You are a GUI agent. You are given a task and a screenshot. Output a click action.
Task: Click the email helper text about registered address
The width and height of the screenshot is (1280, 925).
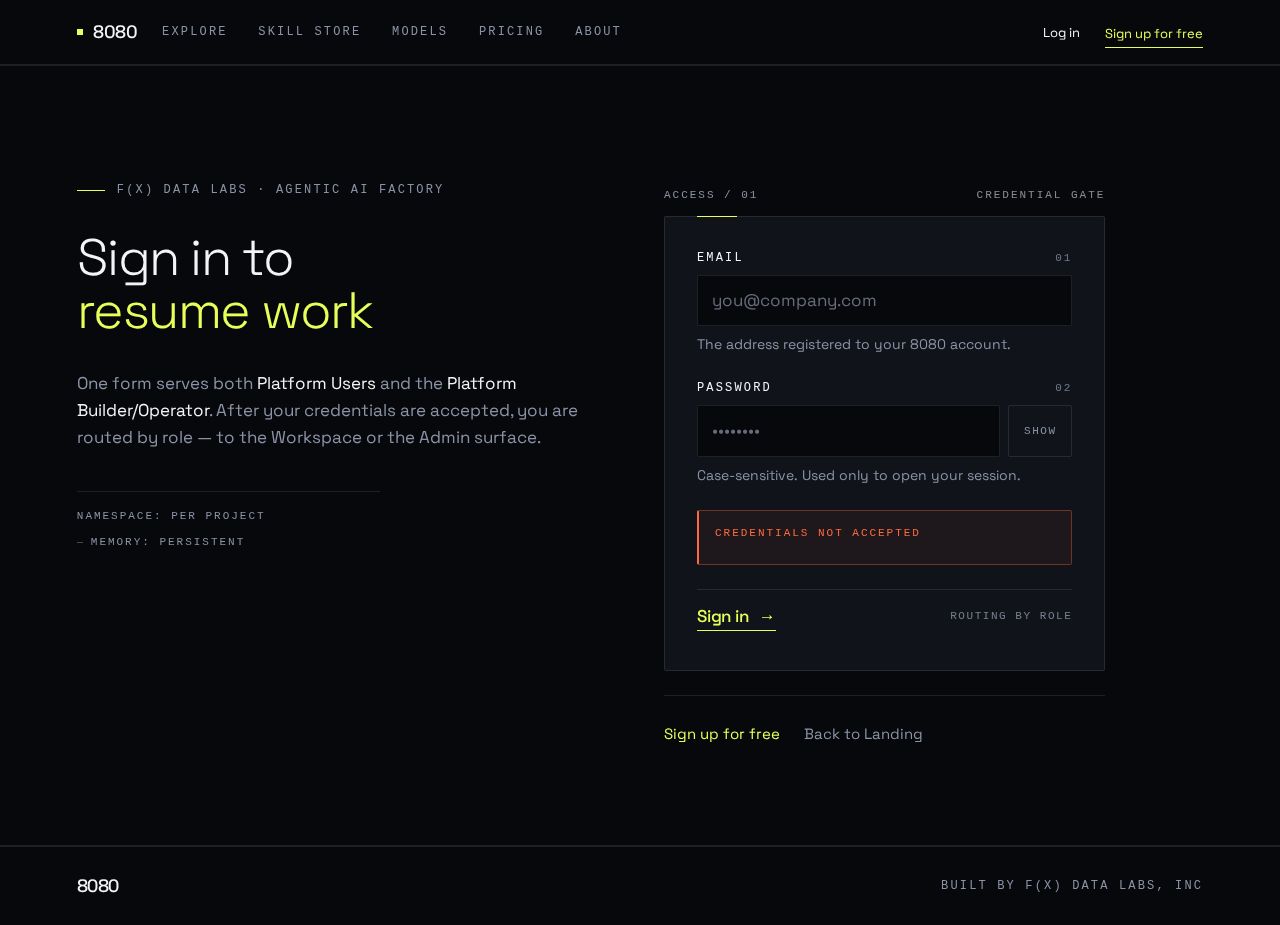point(854,344)
